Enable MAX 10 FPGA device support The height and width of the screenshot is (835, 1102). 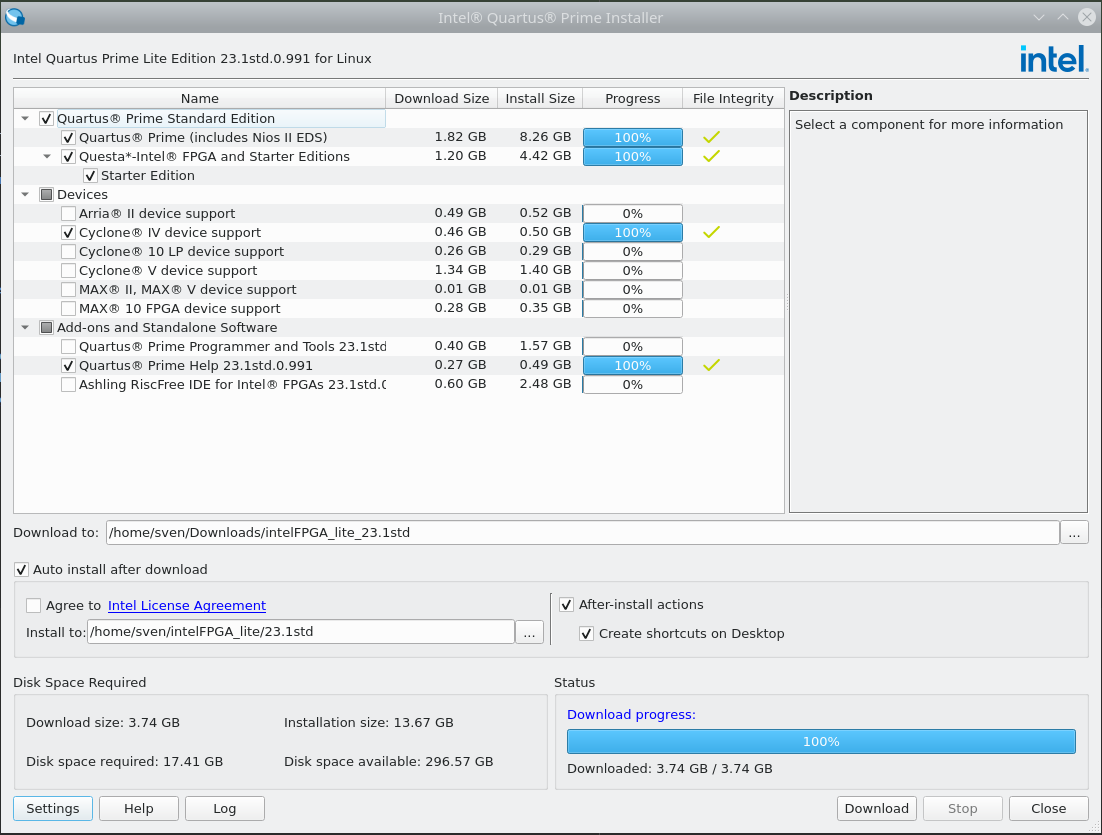[x=68, y=309]
